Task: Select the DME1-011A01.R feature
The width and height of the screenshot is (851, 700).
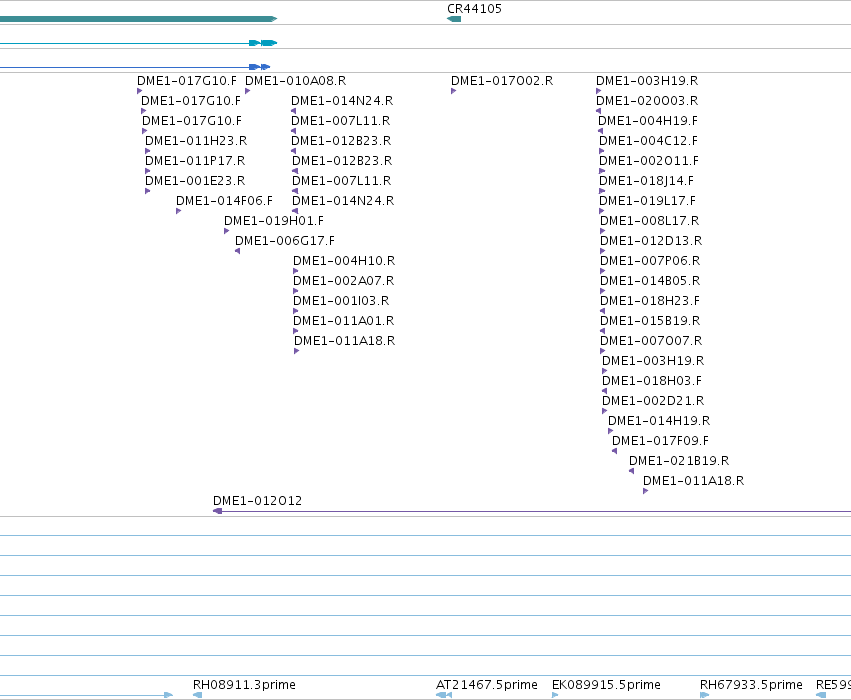Action: pyautogui.click(x=344, y=321)
